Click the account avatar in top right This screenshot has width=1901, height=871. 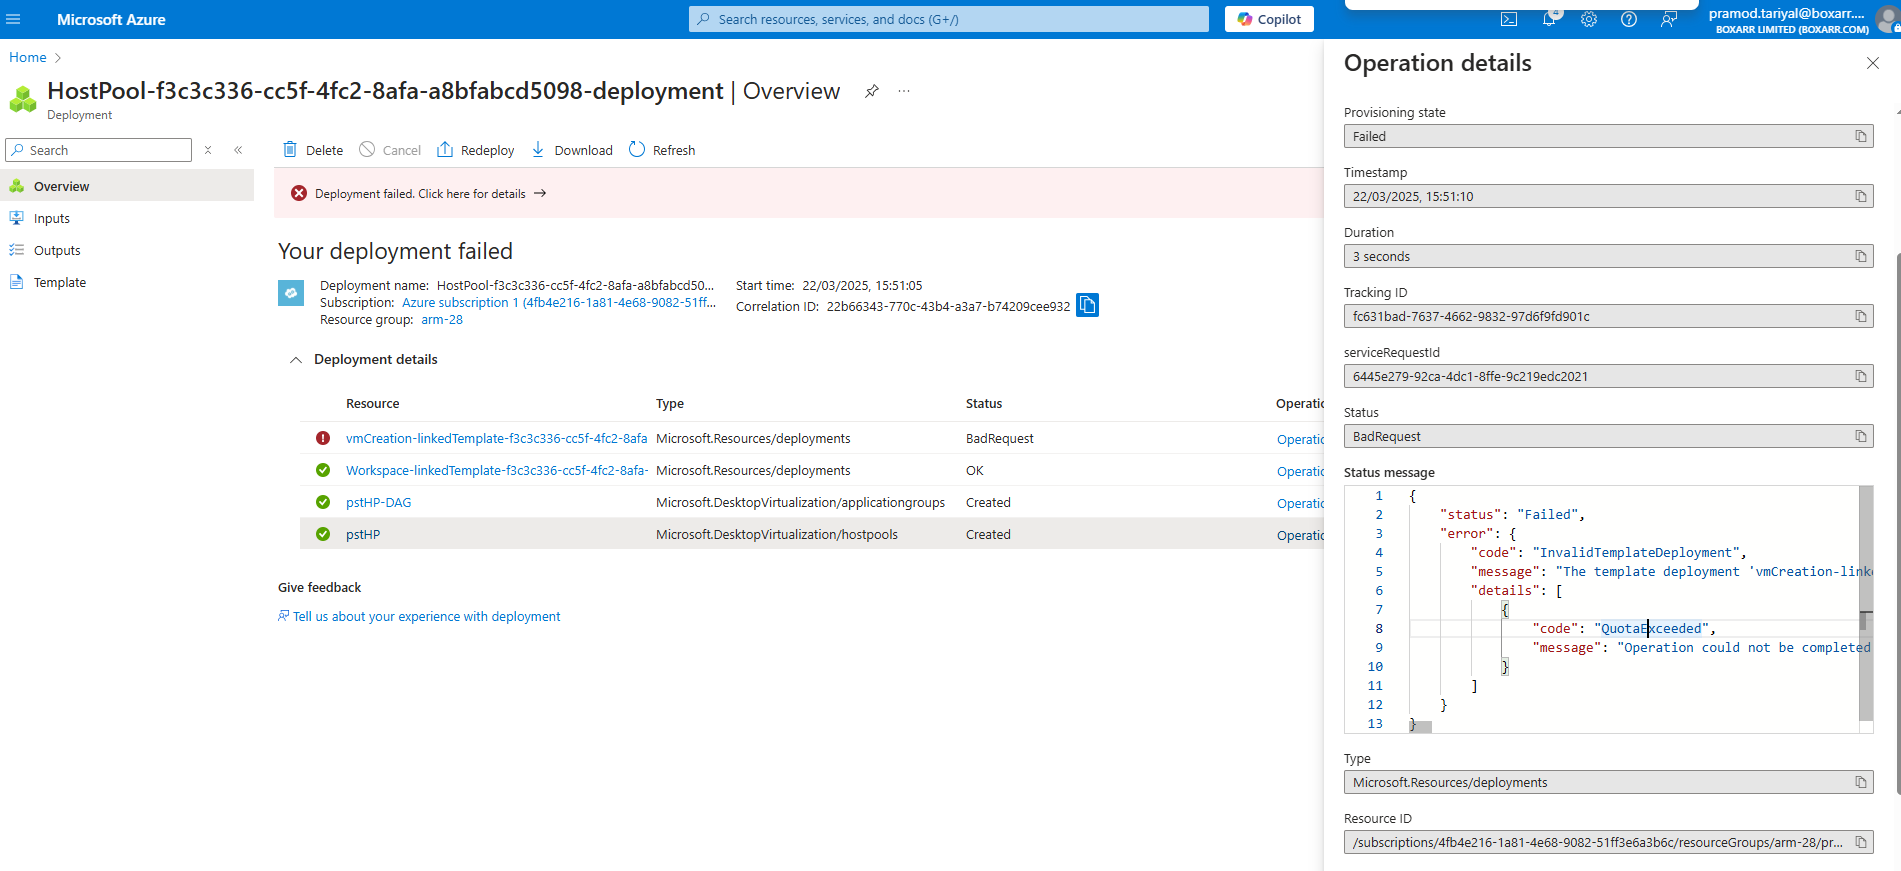(x=1888, y=19)
